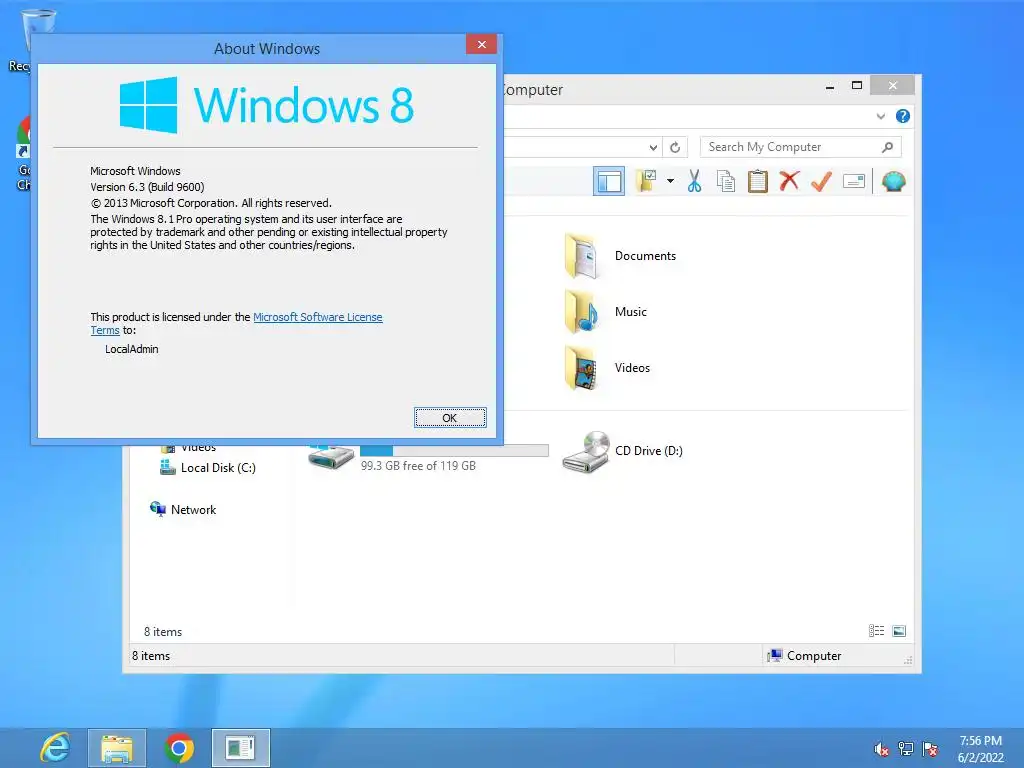Select Local Disk (C:) in navigation tree
The height and width of the screenshot is (768, 1024).
[208, 468]
